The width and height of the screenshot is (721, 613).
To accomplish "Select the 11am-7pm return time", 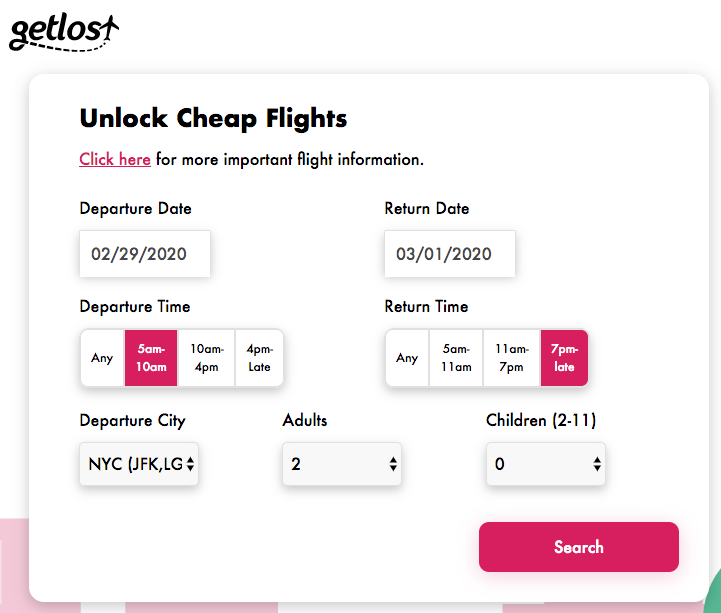I will (x=511, y=358).
